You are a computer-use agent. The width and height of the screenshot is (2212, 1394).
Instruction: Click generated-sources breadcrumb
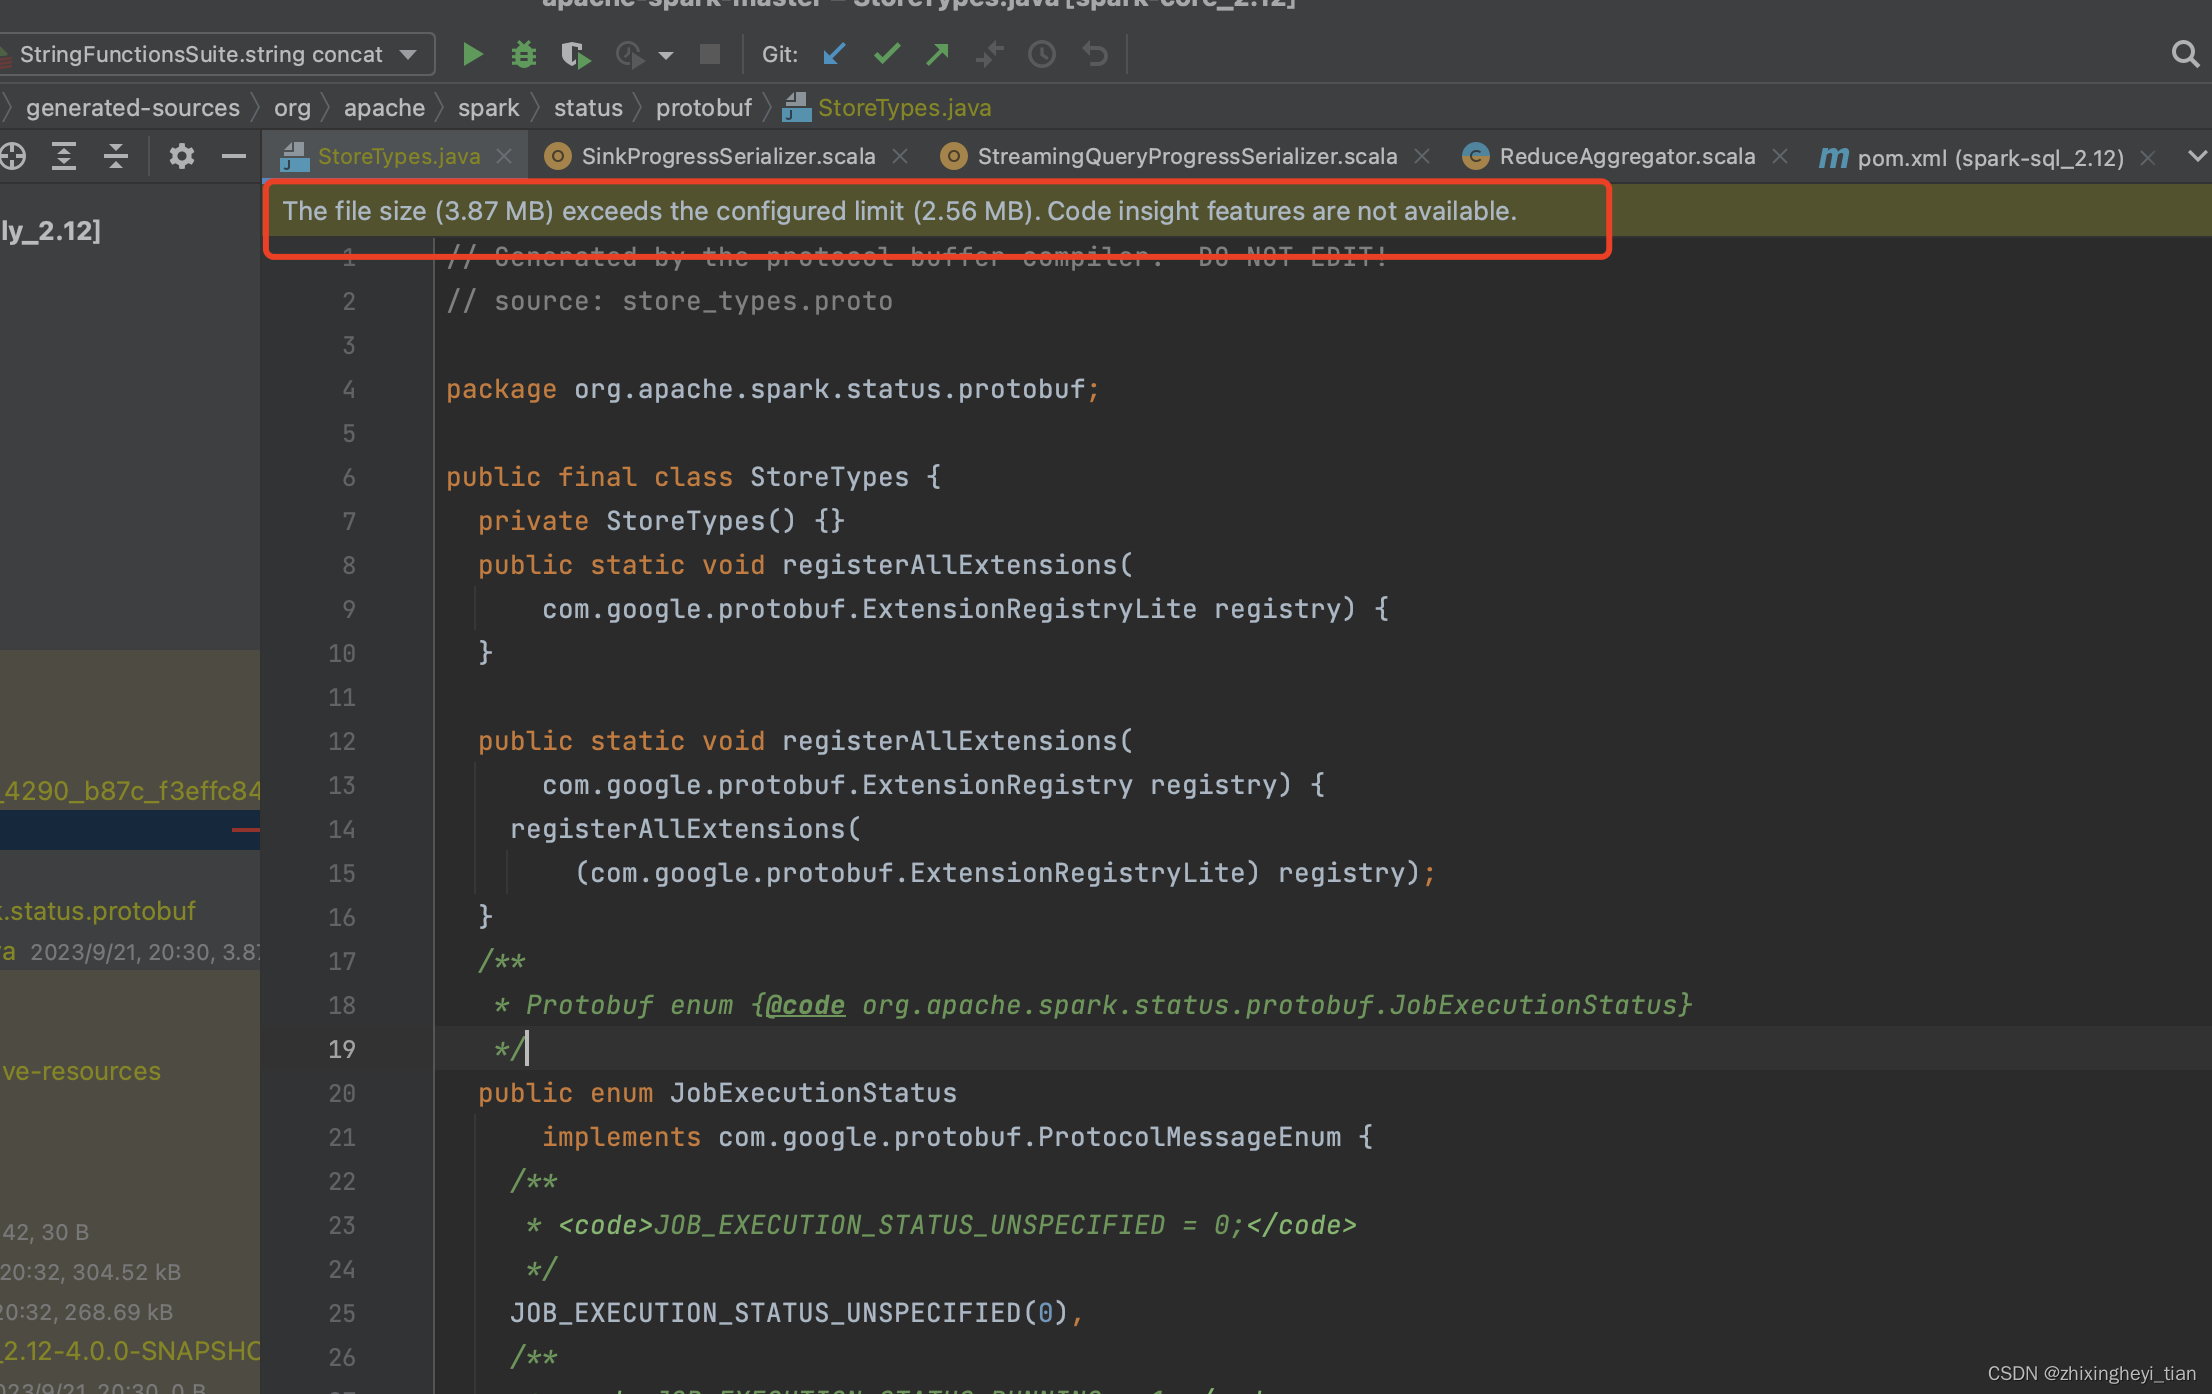pos(133,108)
